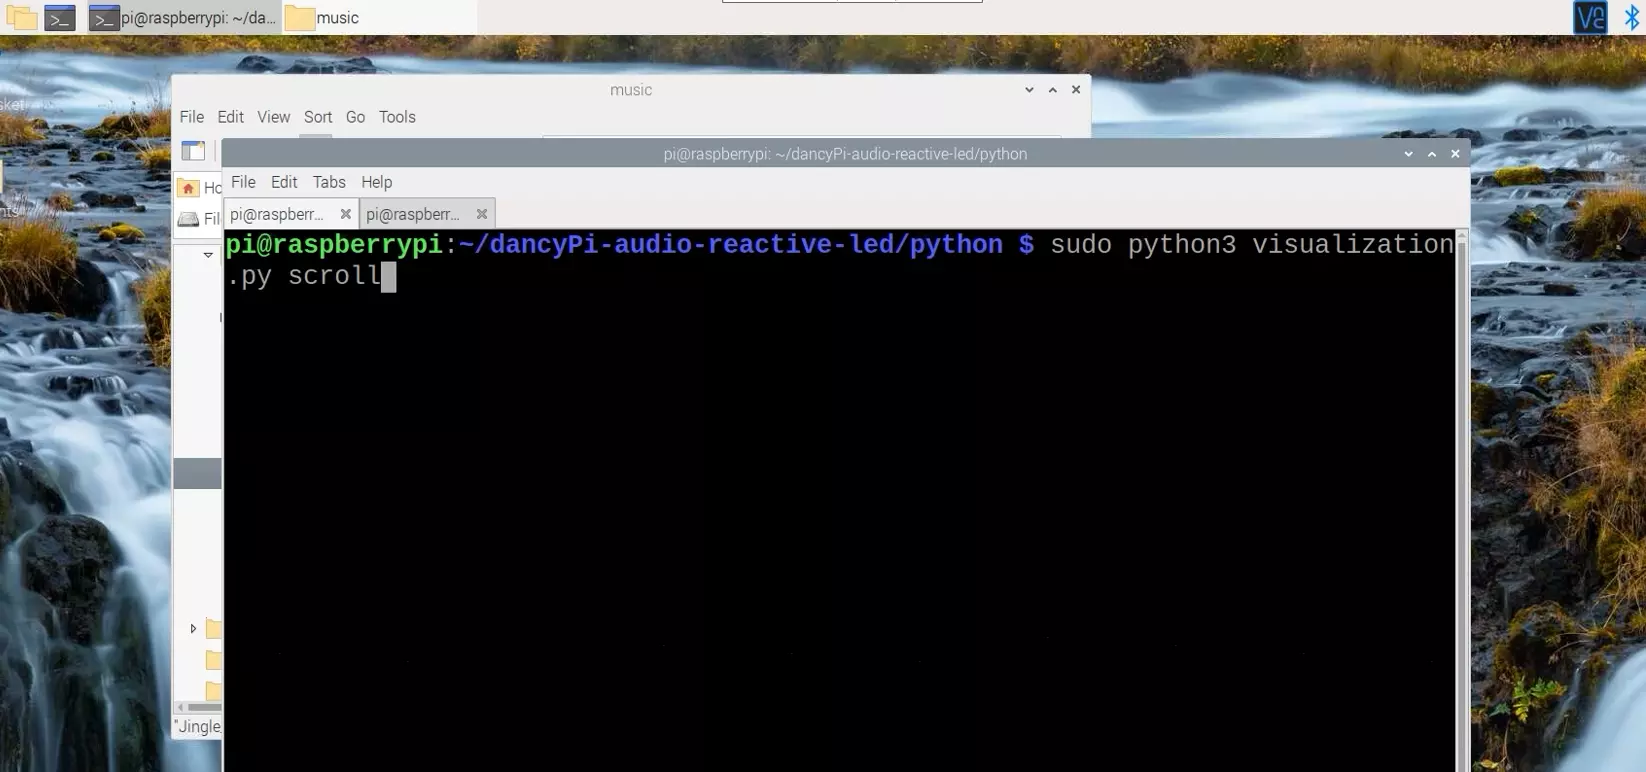Open the Sort menu in the file manager
This screenshot has height=772, width=1646.
tap(317, 117)
